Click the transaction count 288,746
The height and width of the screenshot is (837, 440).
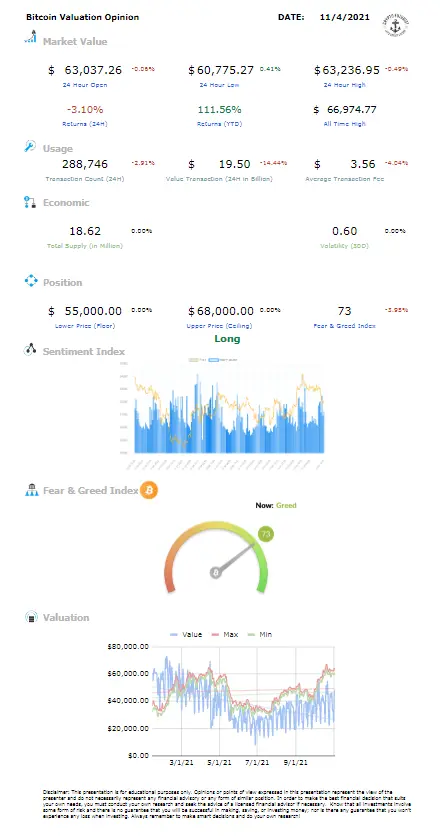(x=85, y=163)
